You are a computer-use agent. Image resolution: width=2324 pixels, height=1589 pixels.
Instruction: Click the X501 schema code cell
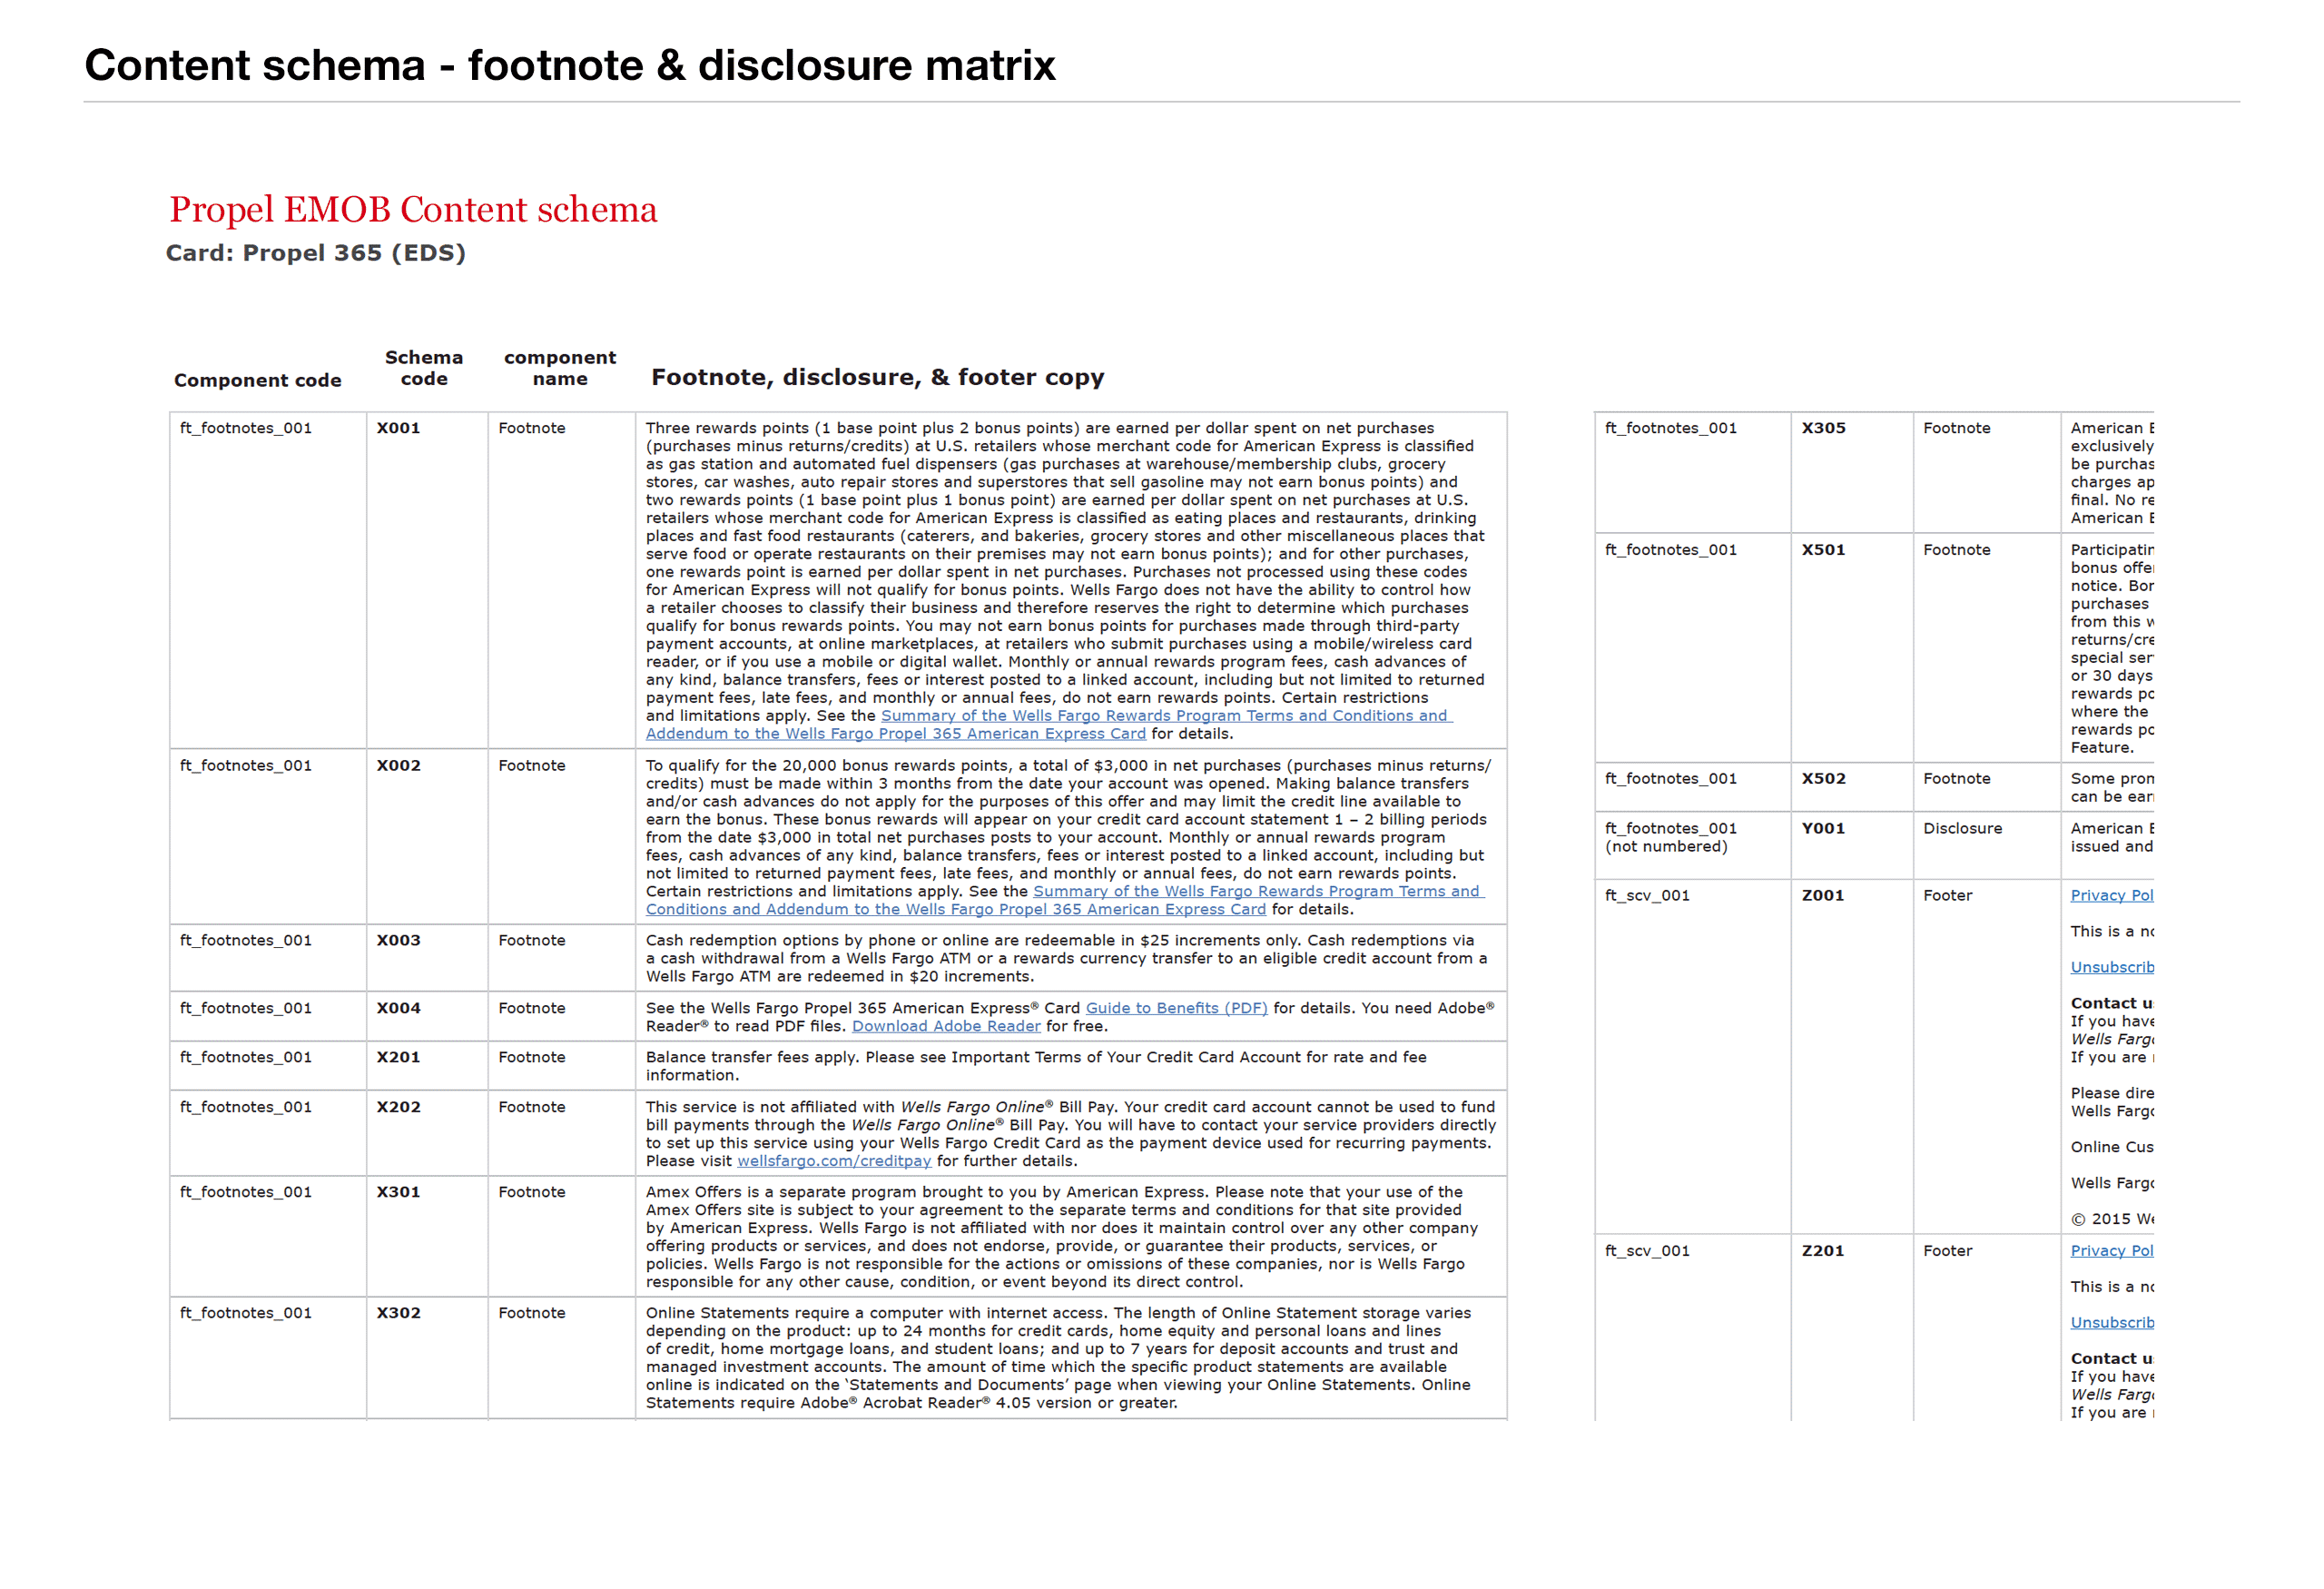[x=1823, y=550]
